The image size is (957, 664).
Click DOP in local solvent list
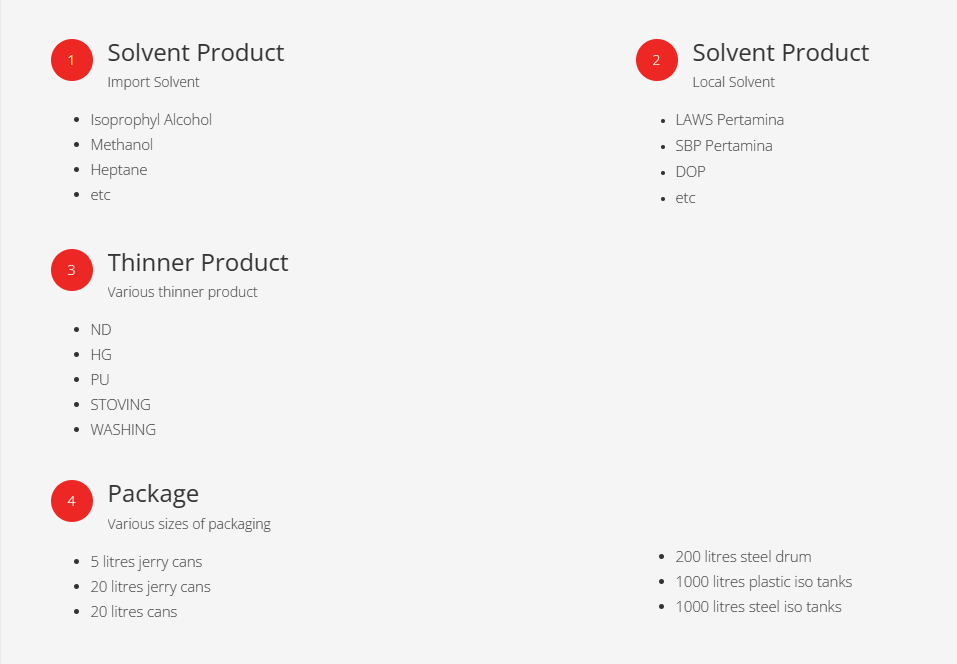(x=690, y=172)
